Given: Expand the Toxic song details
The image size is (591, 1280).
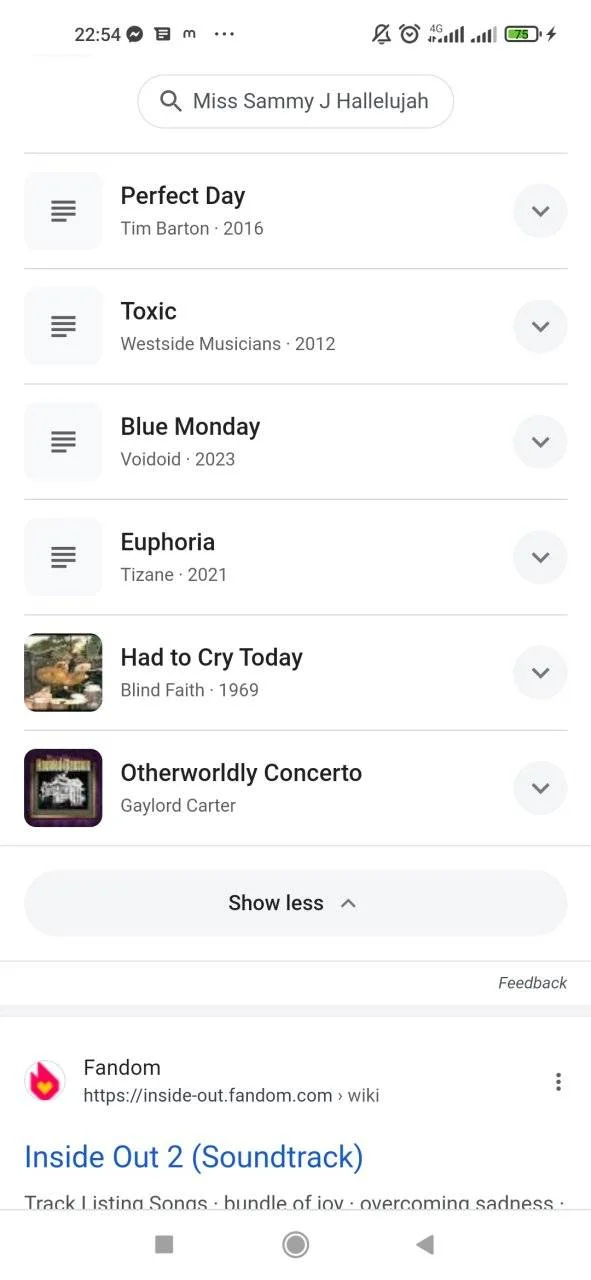Looking at the screenshot, I should (540, 326).
